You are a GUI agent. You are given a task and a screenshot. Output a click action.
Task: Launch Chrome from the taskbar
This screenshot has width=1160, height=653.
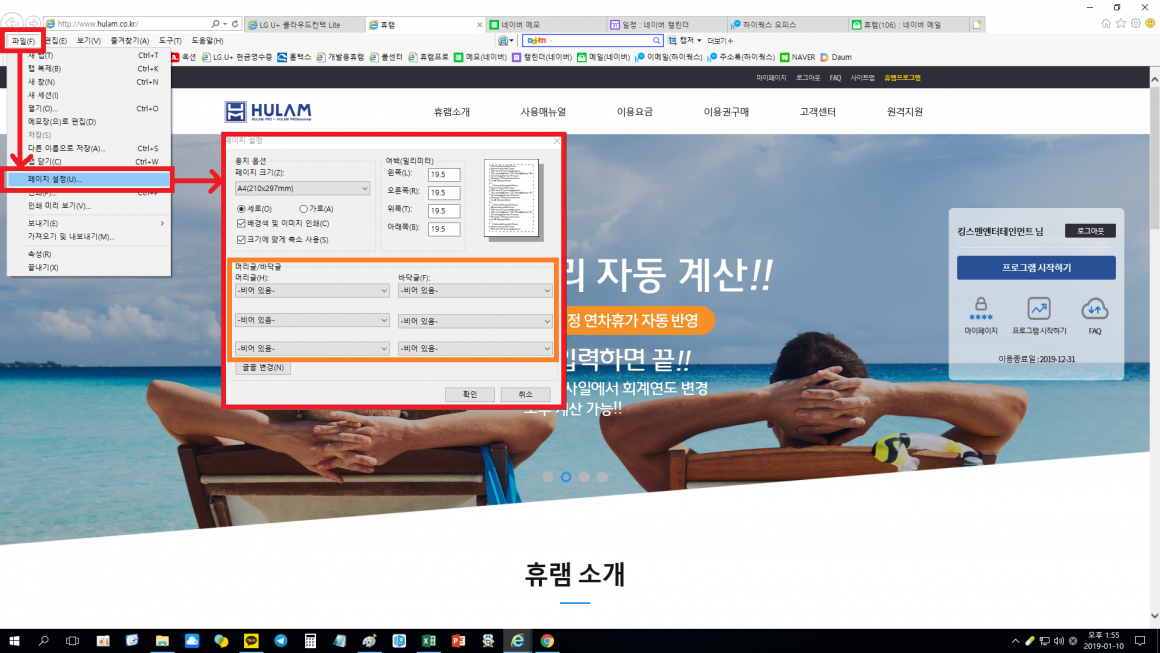point(547,641)
